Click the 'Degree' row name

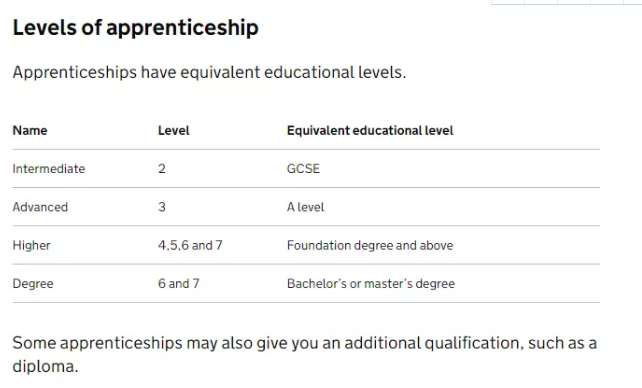[33, 284]
